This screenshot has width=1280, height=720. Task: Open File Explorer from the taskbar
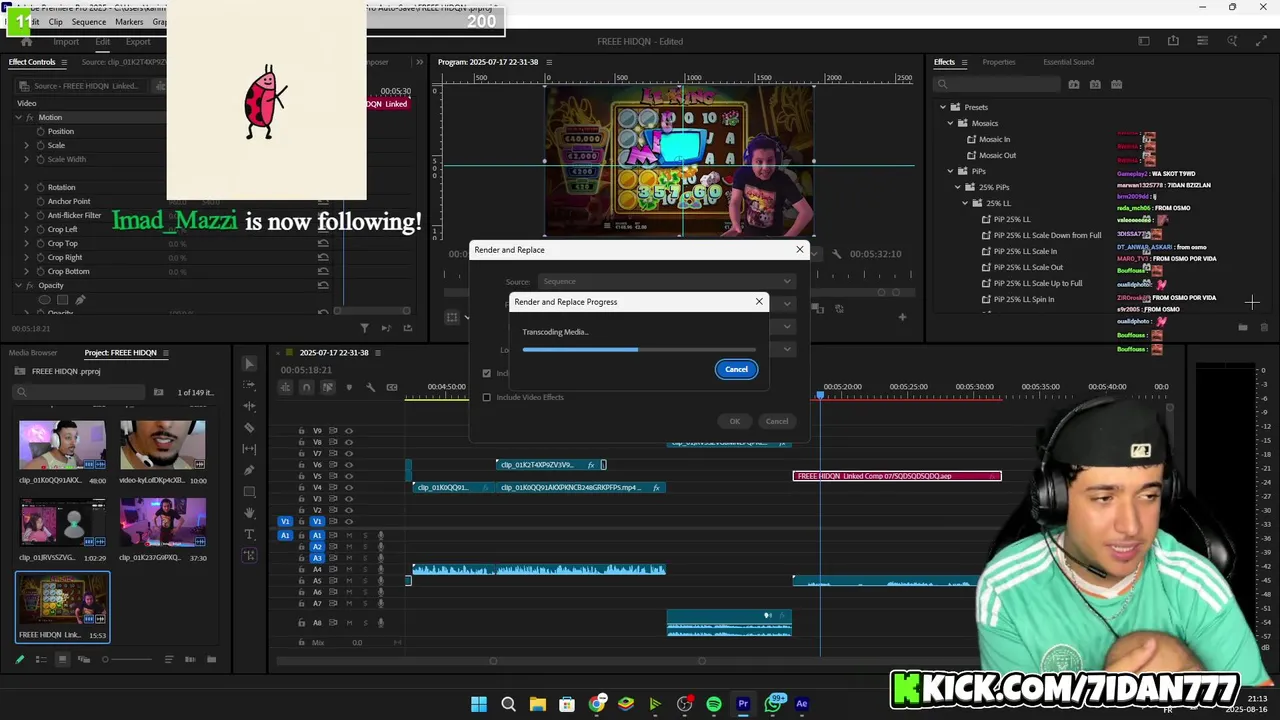(x=537, y=704)
